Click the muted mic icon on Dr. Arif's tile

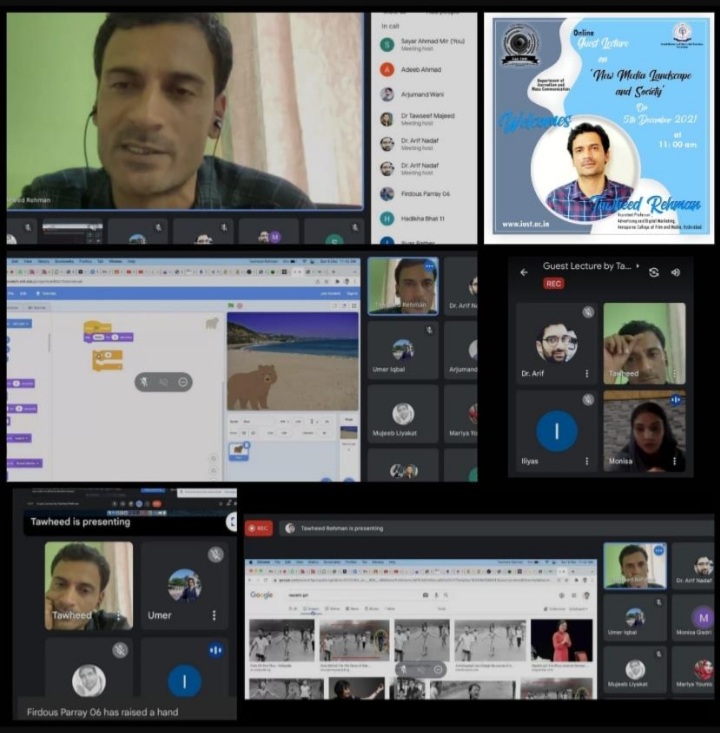(x=588, y=313)
